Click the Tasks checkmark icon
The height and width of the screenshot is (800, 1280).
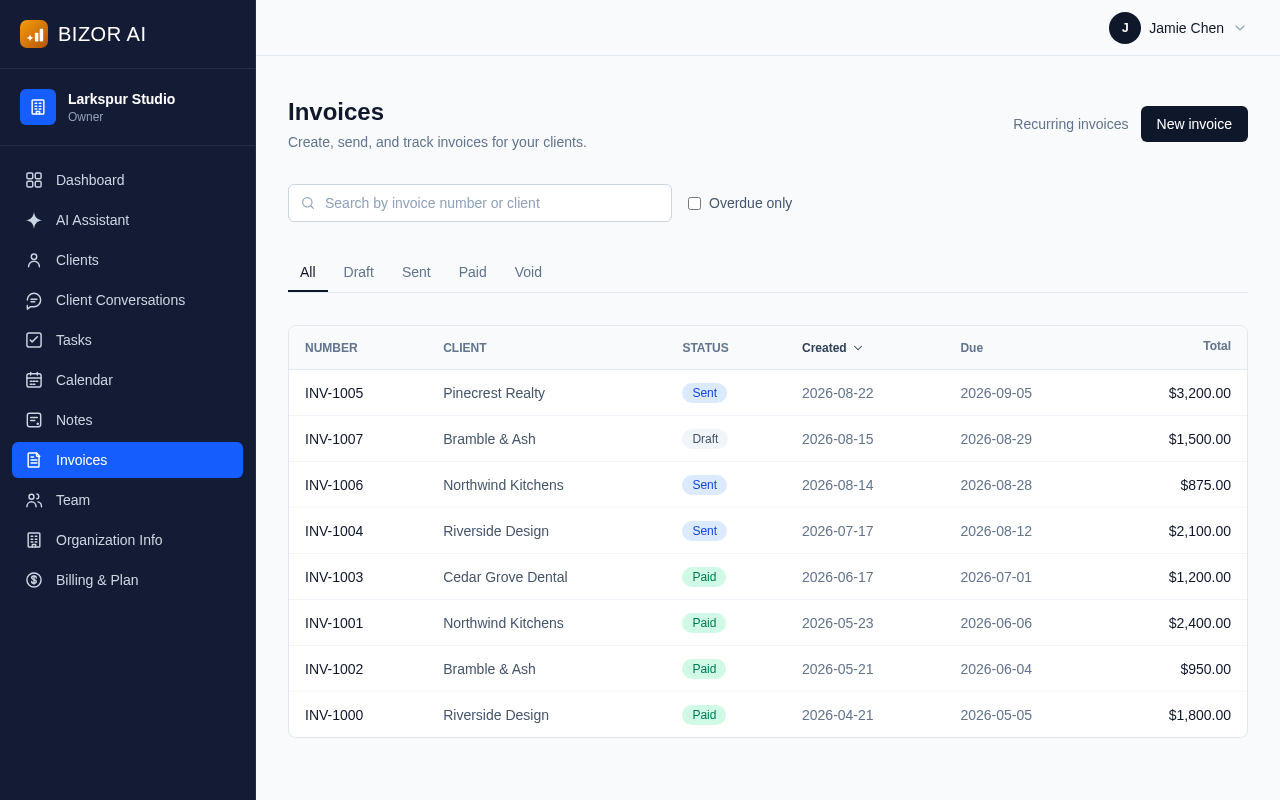point(34,340)
